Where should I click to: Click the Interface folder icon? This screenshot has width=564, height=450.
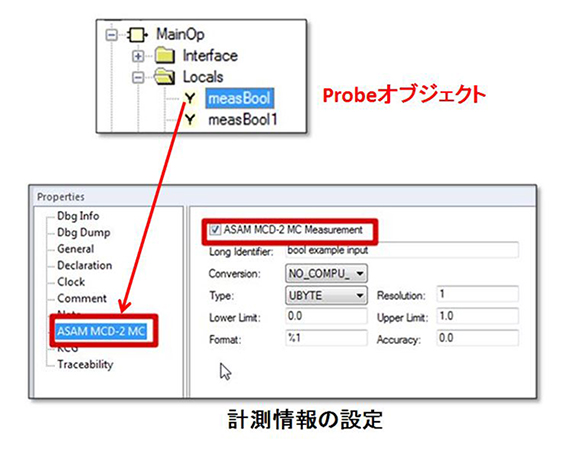[165, 56]
